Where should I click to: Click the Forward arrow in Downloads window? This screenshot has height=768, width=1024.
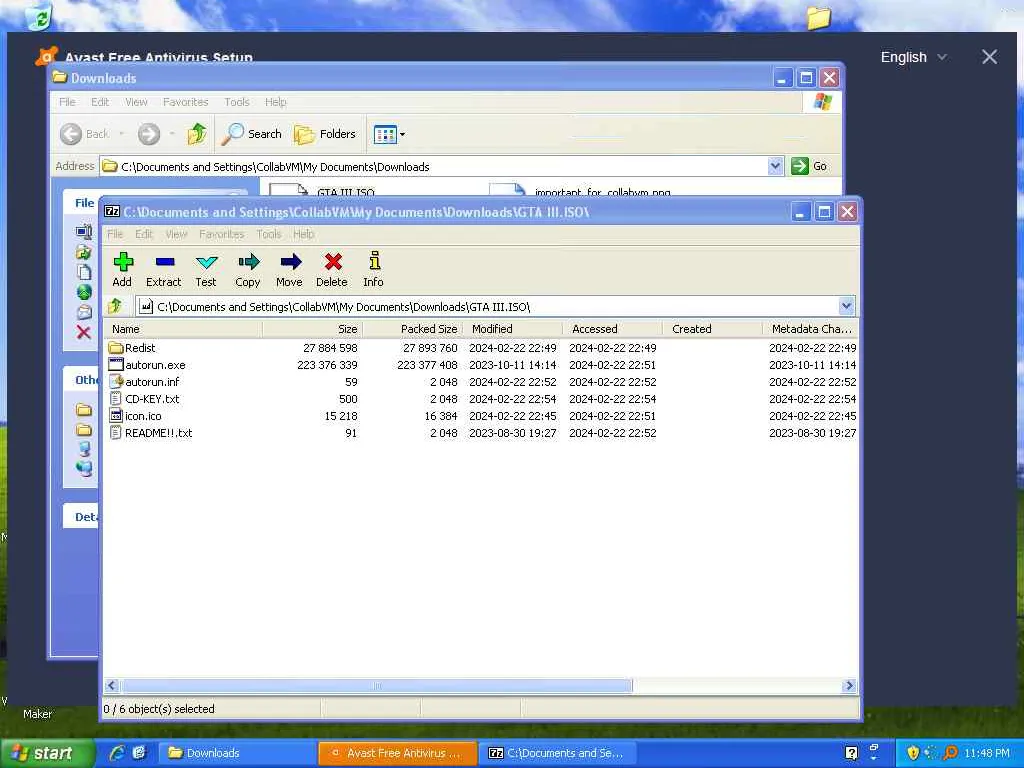pyautogui.click(x=149, y=134)
